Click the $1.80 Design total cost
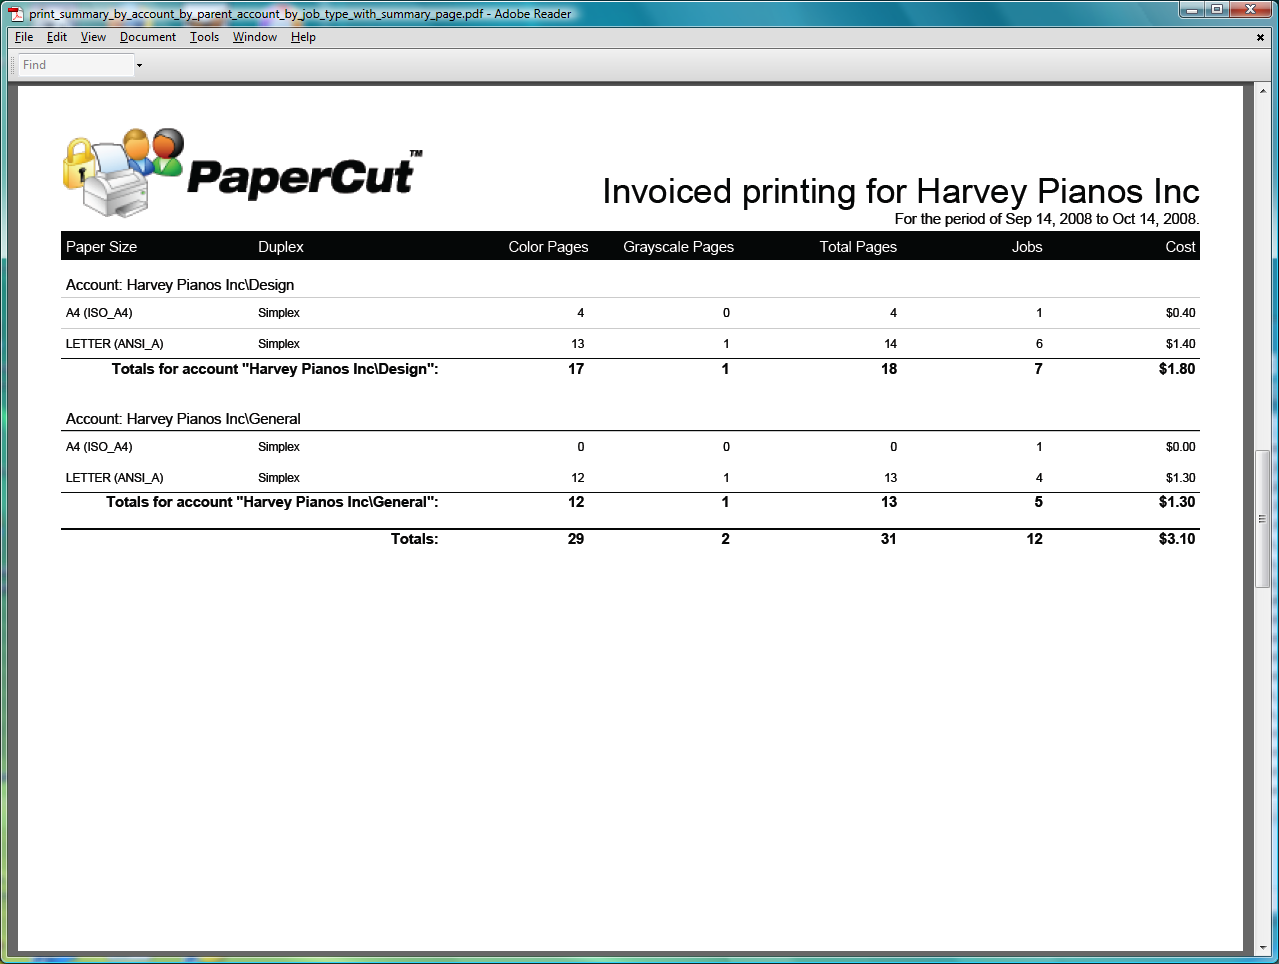The width and height of the screenshot is (1279, 964). [x=1177, y=369]
